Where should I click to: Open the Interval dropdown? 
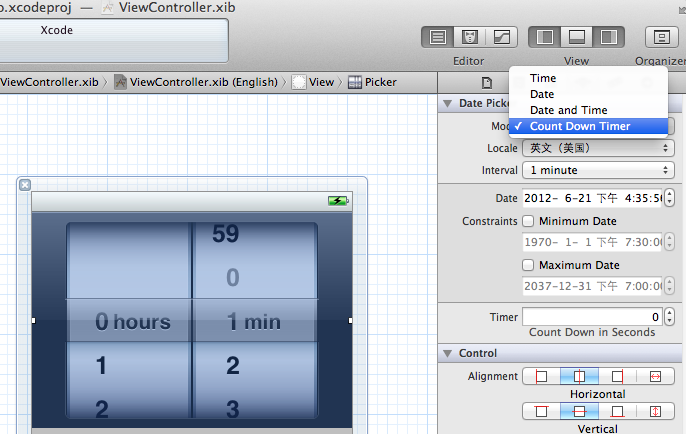click(598, 170)
